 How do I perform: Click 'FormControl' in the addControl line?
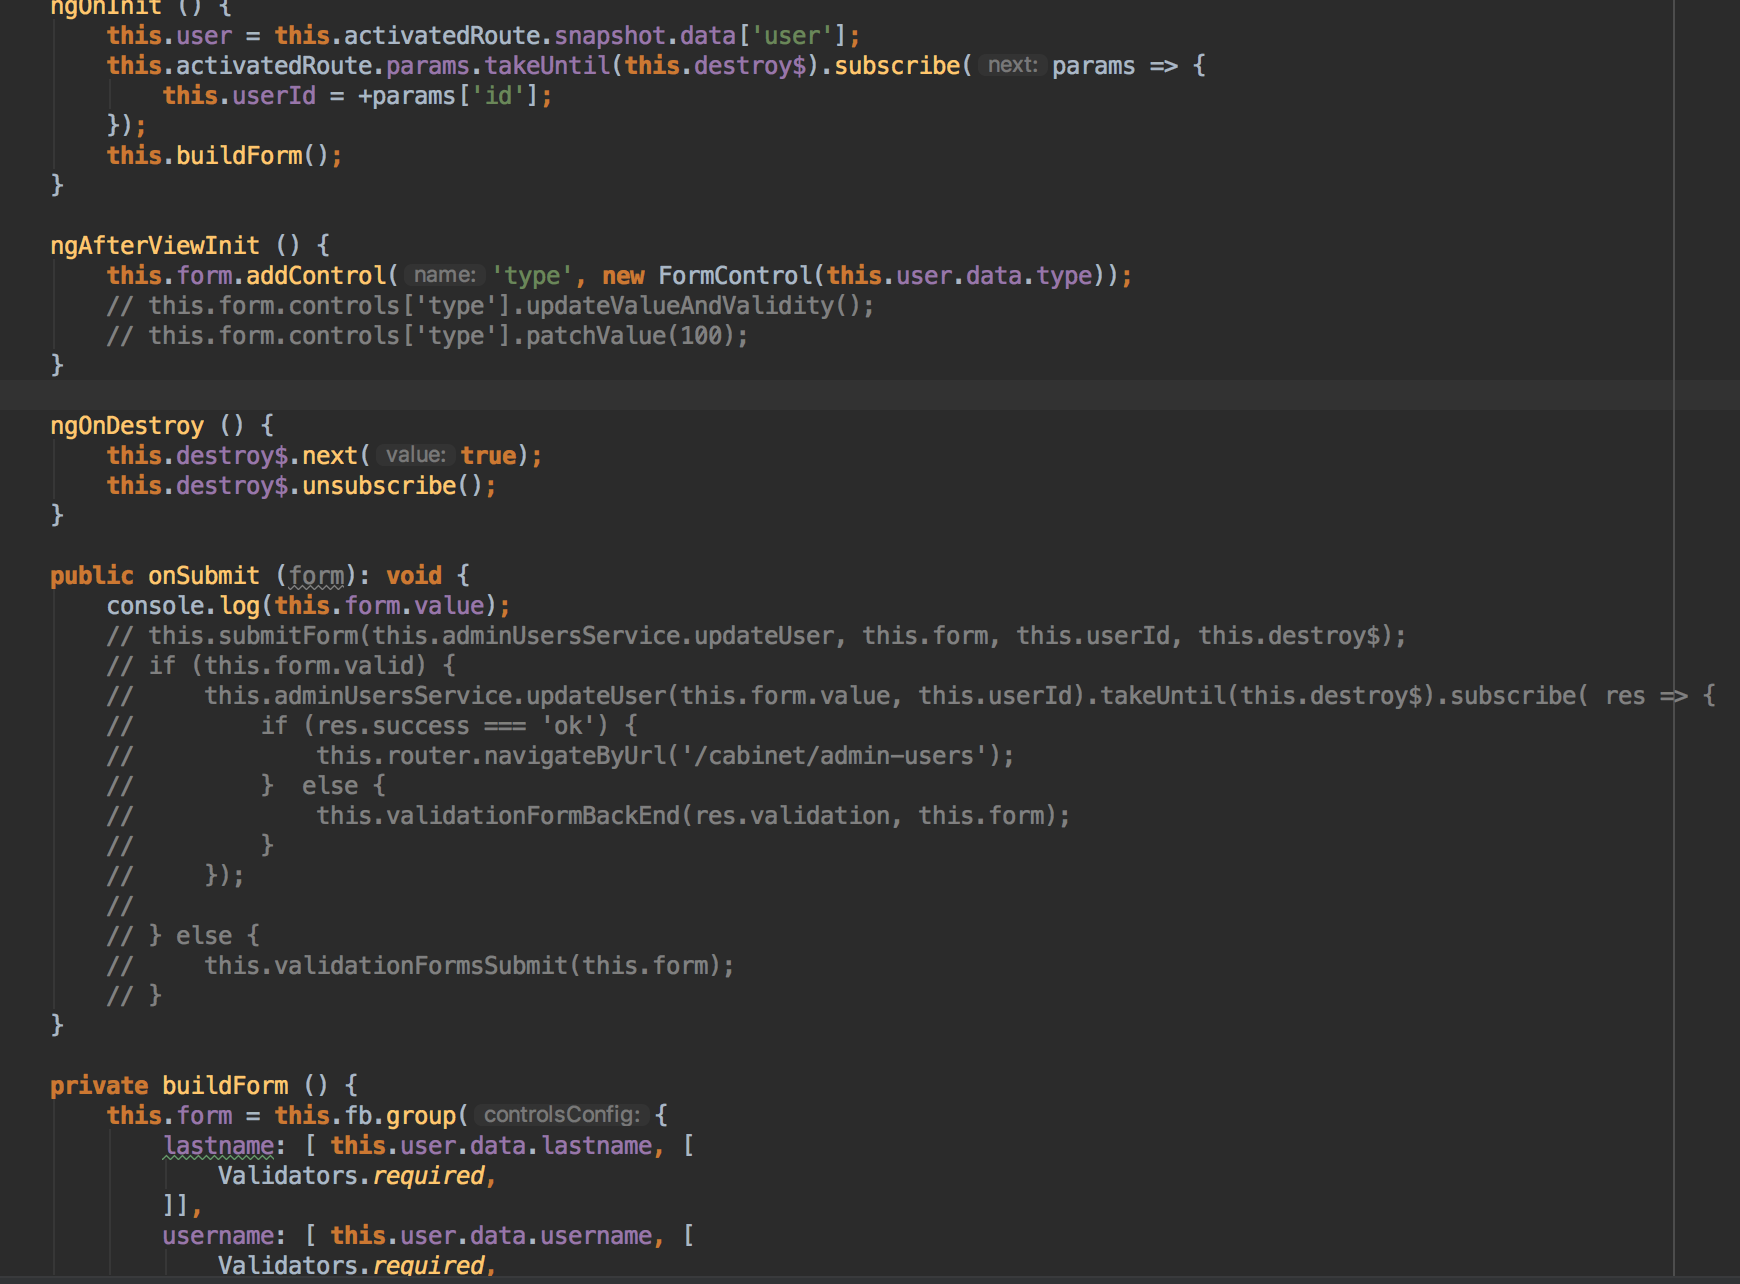pos(736,276)
